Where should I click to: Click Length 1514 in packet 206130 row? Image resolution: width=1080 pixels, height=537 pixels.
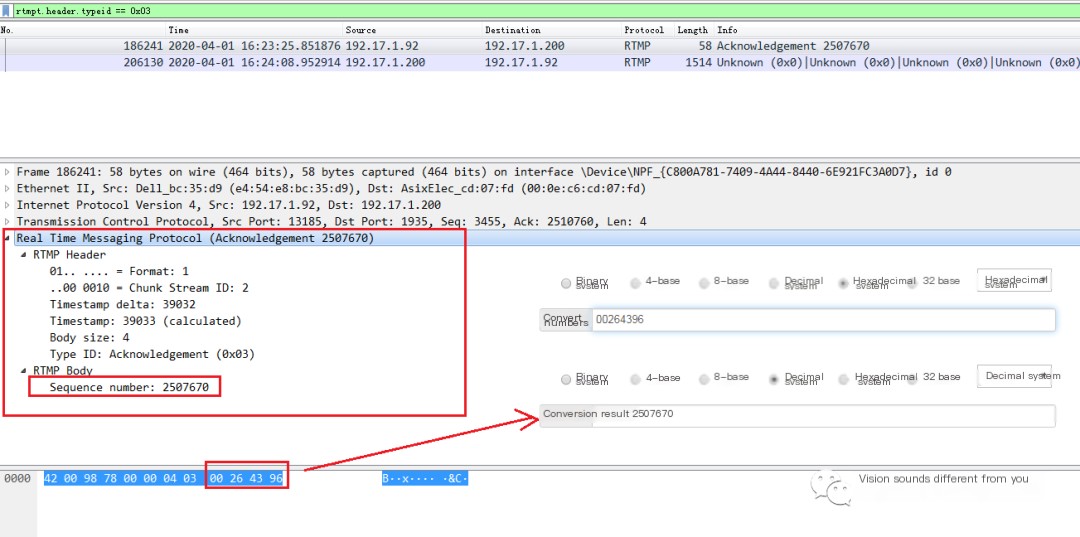pyautogui.click(x=696, y=63)
